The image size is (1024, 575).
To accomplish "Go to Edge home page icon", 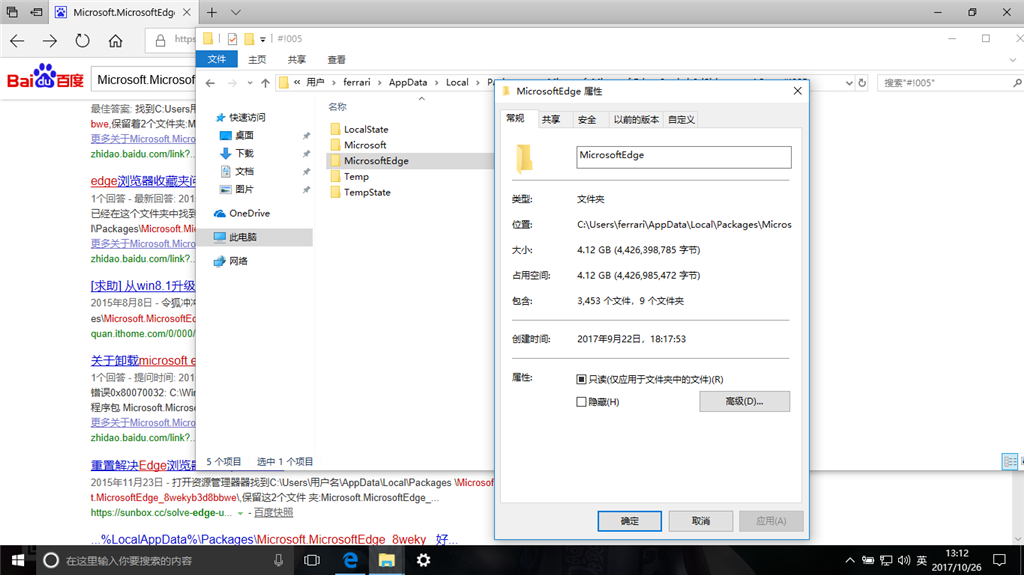I will coord(116,41).
